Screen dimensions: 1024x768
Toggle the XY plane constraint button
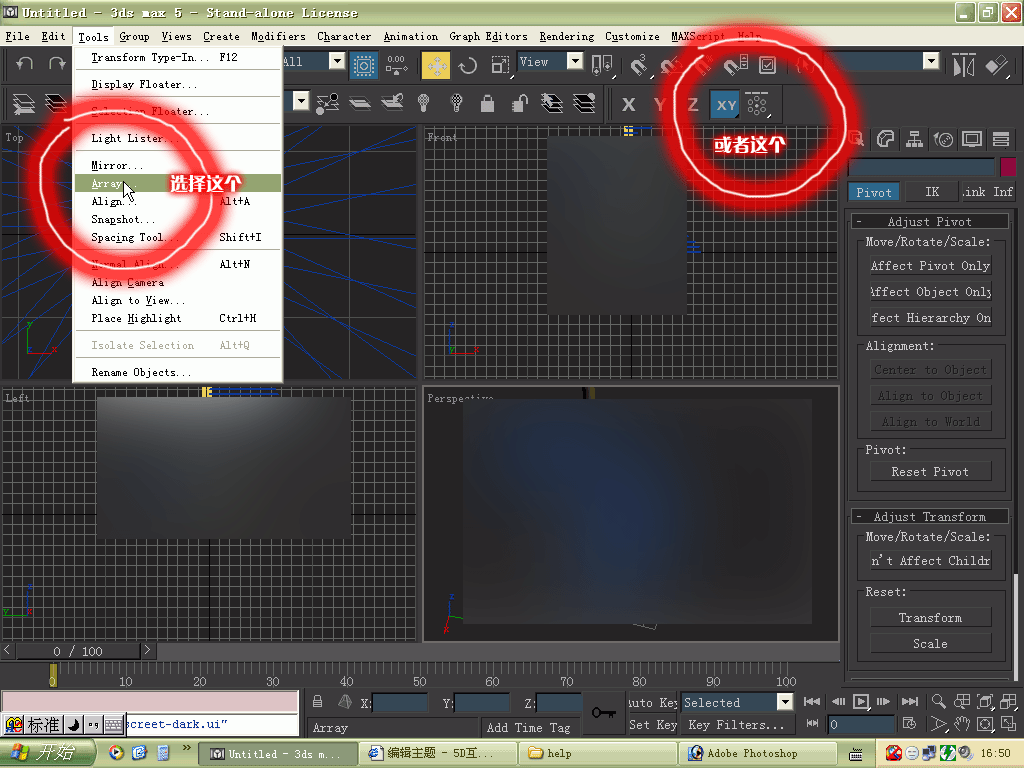pyautogui.click(x=726, y=104)
